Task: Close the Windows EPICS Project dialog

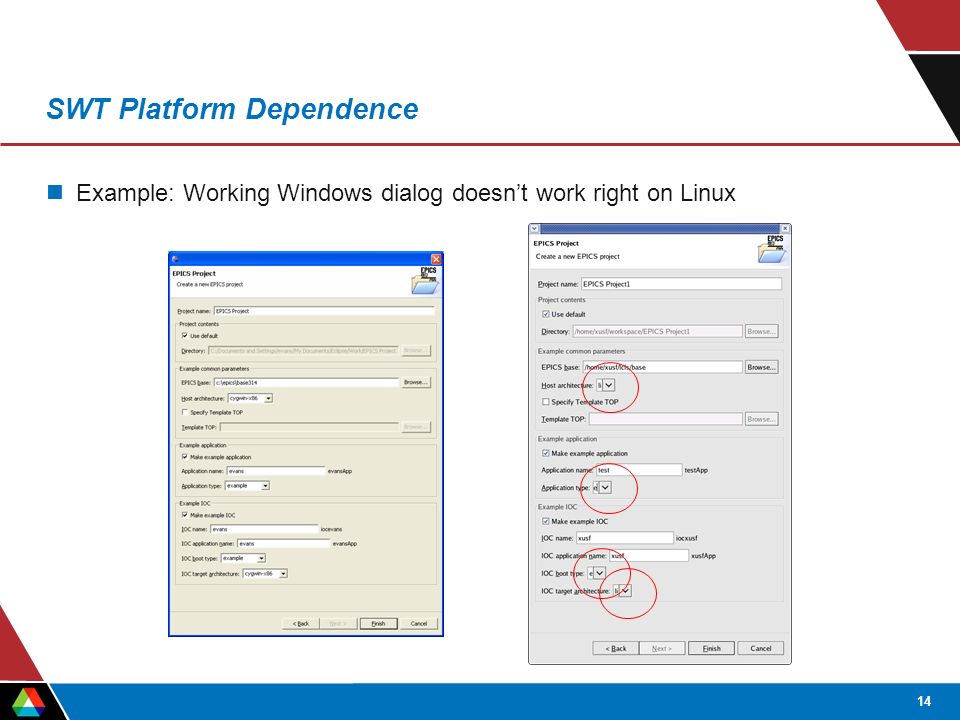Action: (436, 259)
